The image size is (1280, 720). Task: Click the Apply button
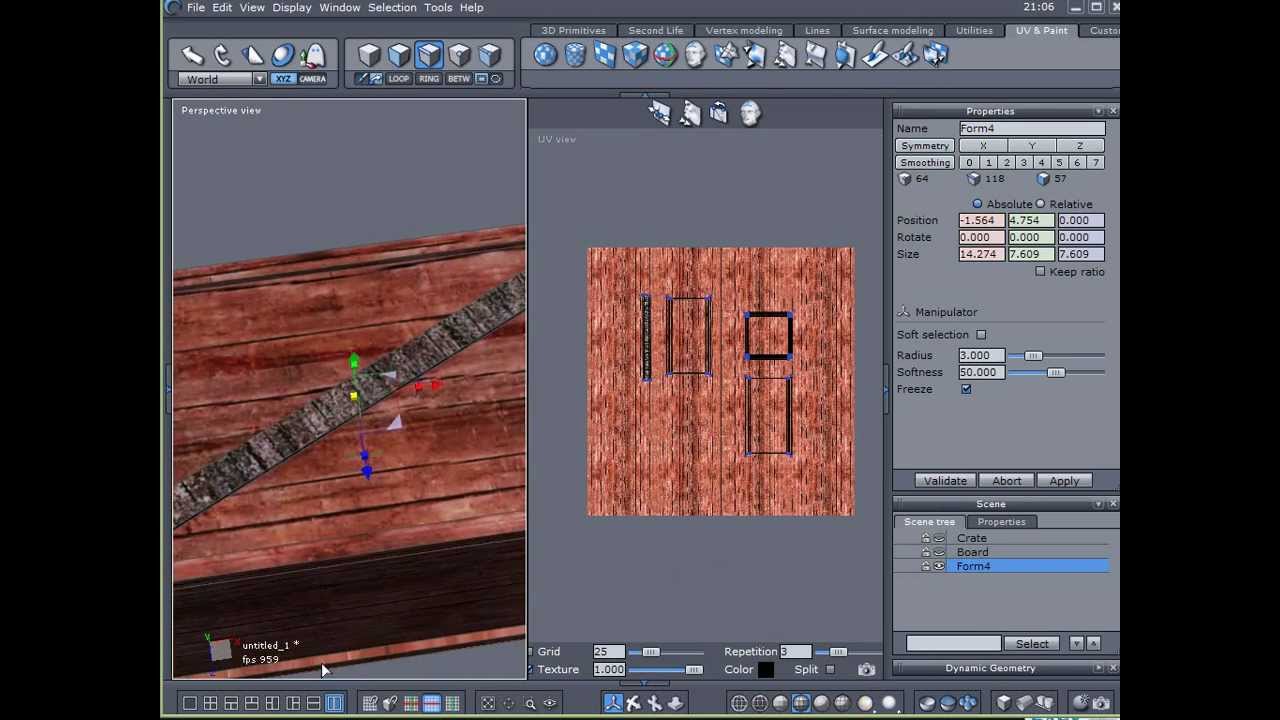(x=1064, y=481)
